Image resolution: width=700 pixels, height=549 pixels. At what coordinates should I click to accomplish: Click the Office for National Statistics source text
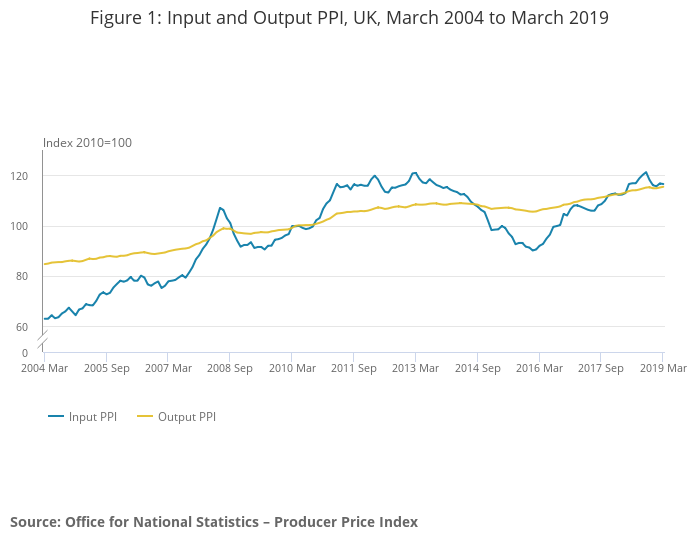tap(214, 522)
